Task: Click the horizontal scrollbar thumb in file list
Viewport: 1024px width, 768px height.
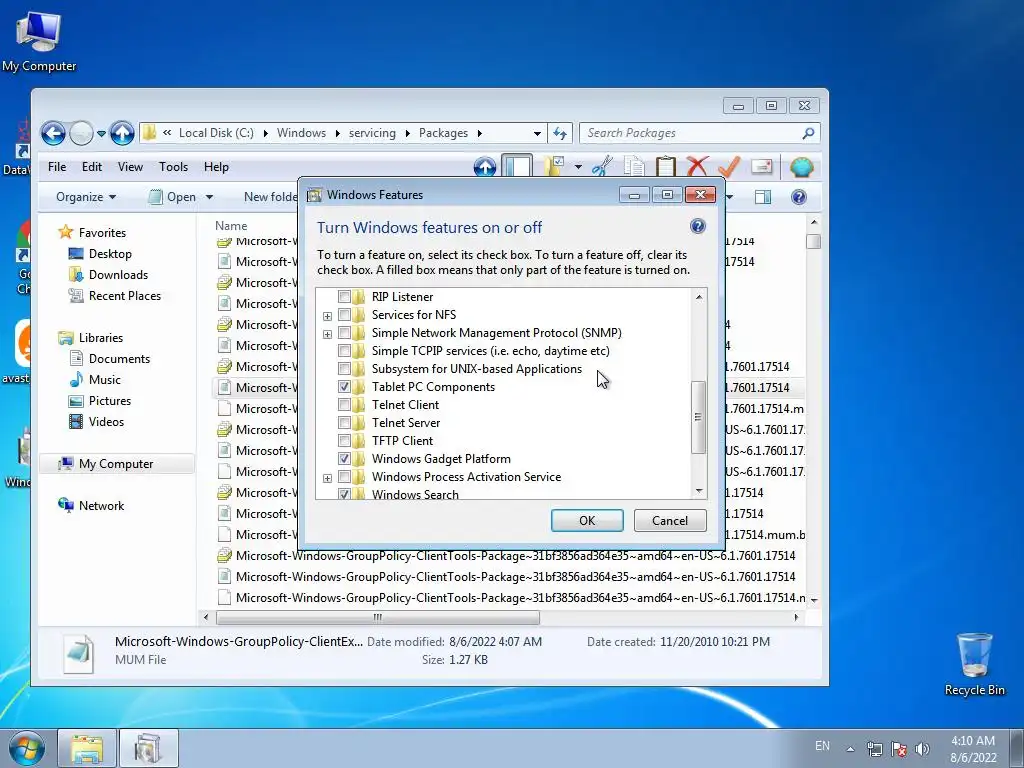Action: click(x=378, y=617)
